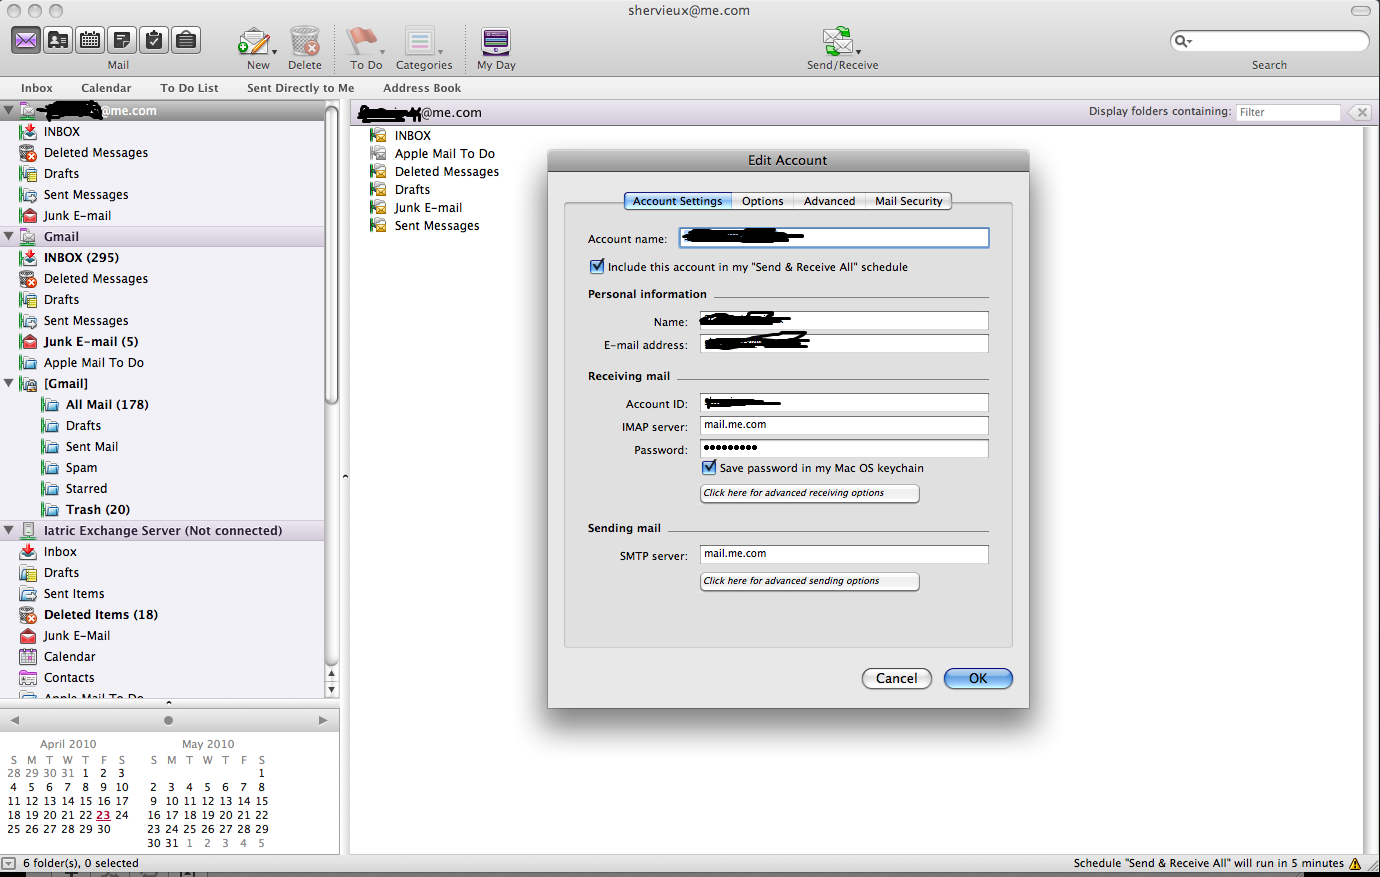Click the IMAP server field
The height and width of the screenshot is (877, 1380).
tap(844, 426)
